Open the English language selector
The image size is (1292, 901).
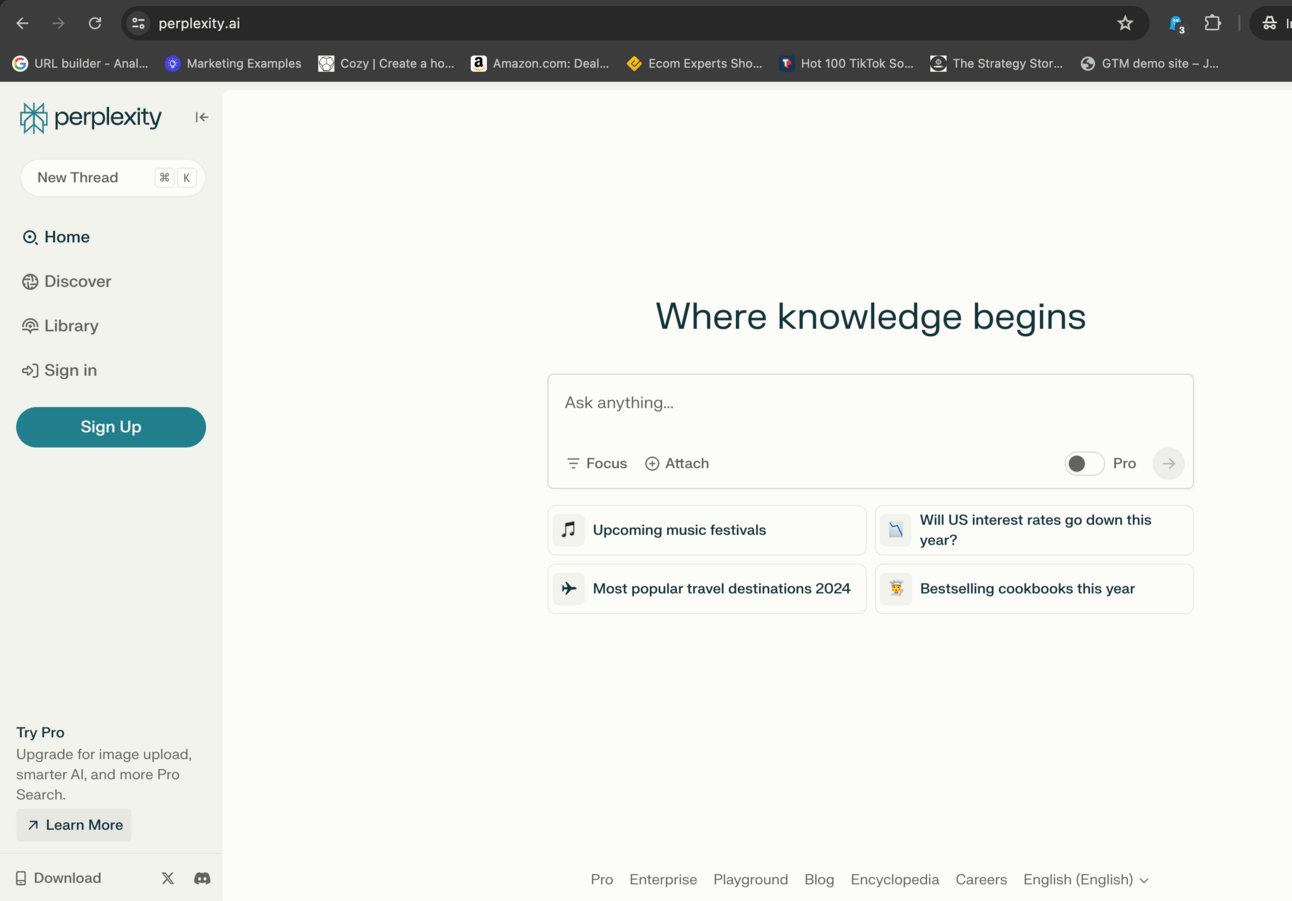tap(1086, 879)
